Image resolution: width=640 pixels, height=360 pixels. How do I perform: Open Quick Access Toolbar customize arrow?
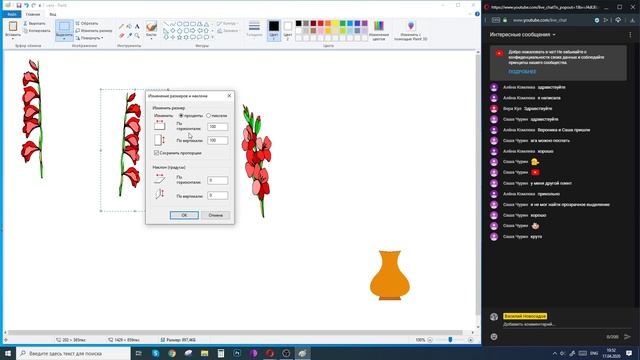(x=40, y=5)
